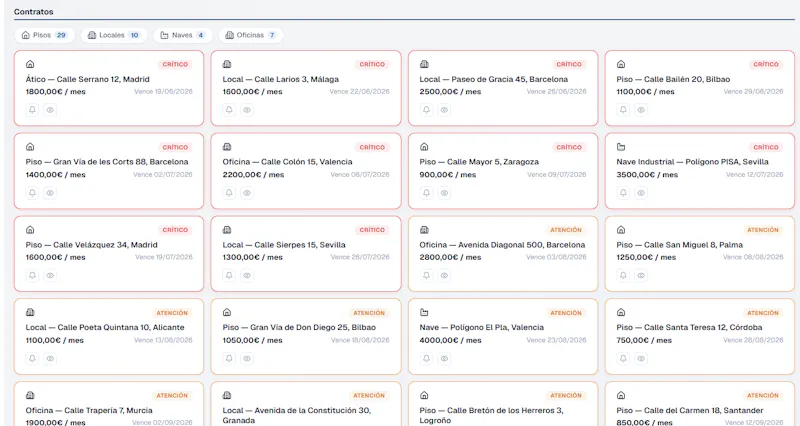
Task: Click eye icon on Local Calle Sierpes card
Action: (247, 275)
